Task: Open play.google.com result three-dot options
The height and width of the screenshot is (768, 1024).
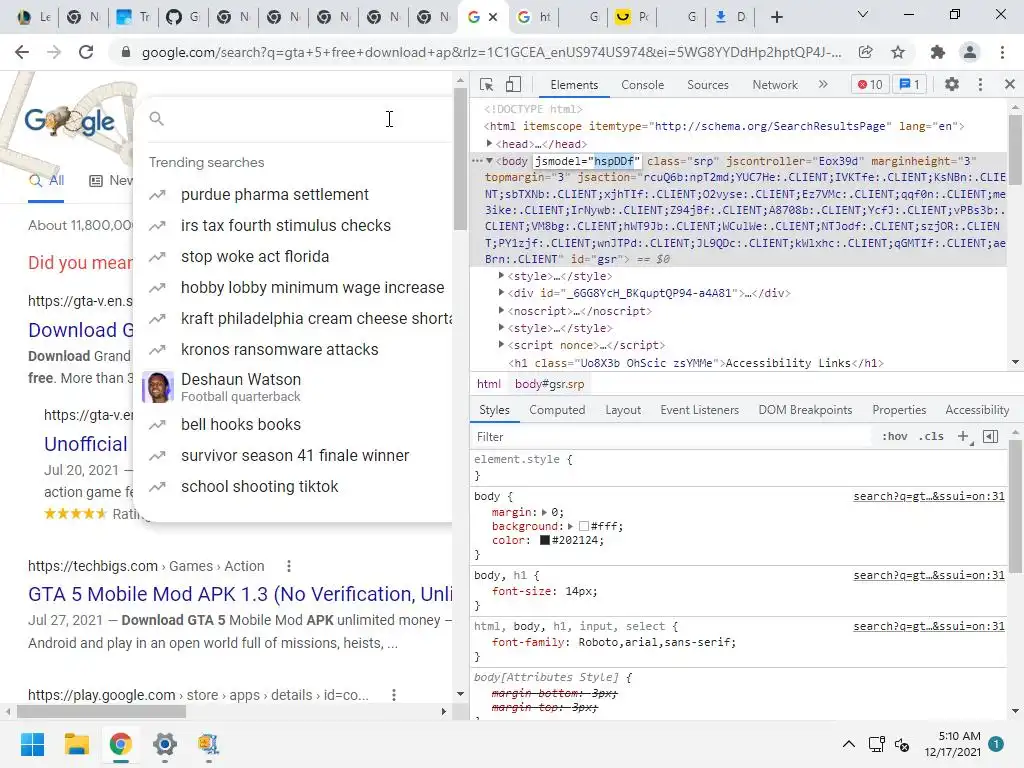Action: 393,695
